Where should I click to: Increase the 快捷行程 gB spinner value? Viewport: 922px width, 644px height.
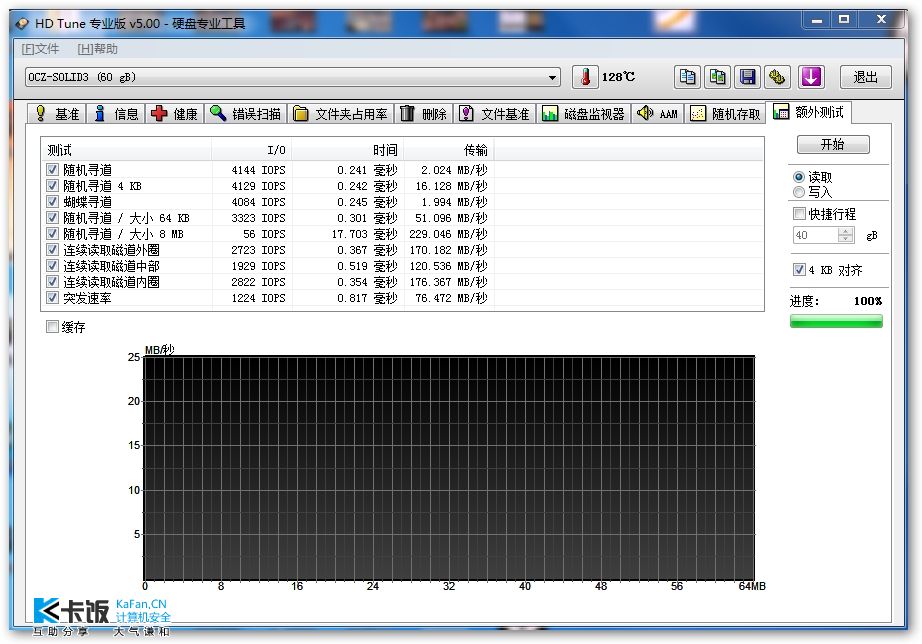coord(846,232)
